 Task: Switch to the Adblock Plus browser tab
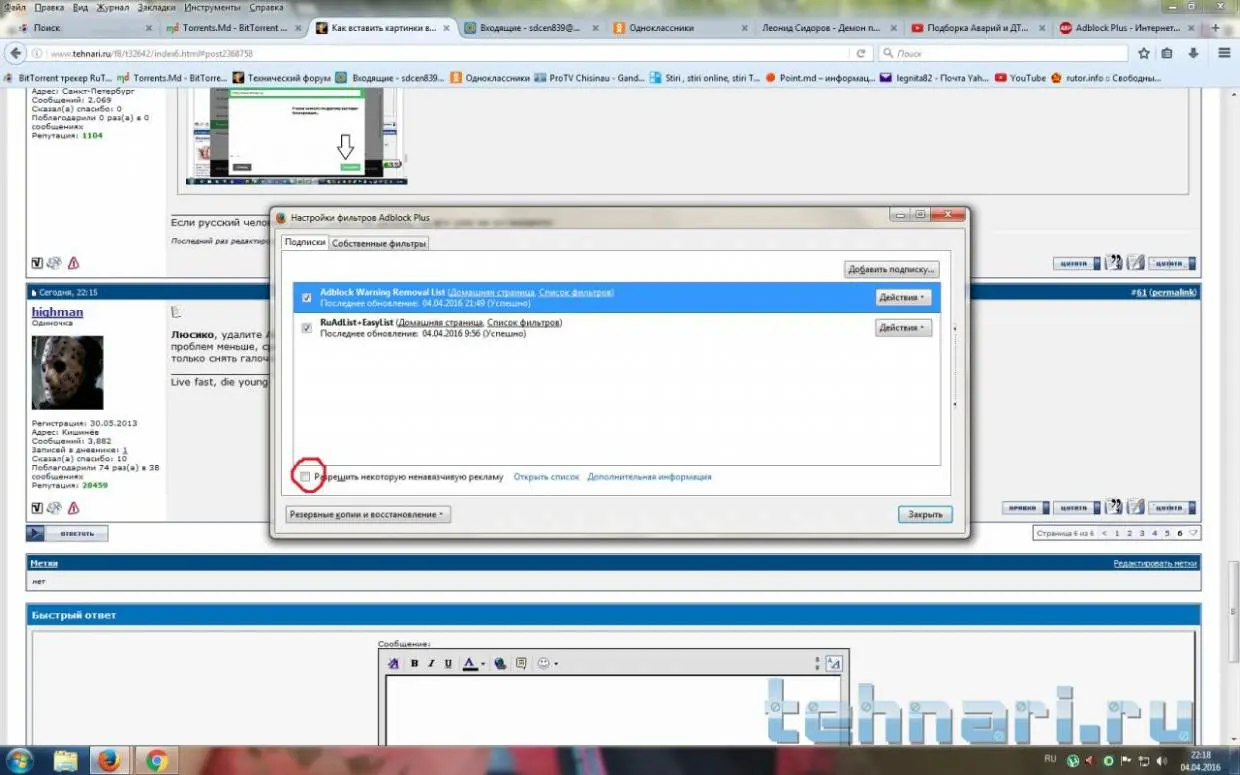tap(1128, 28)
